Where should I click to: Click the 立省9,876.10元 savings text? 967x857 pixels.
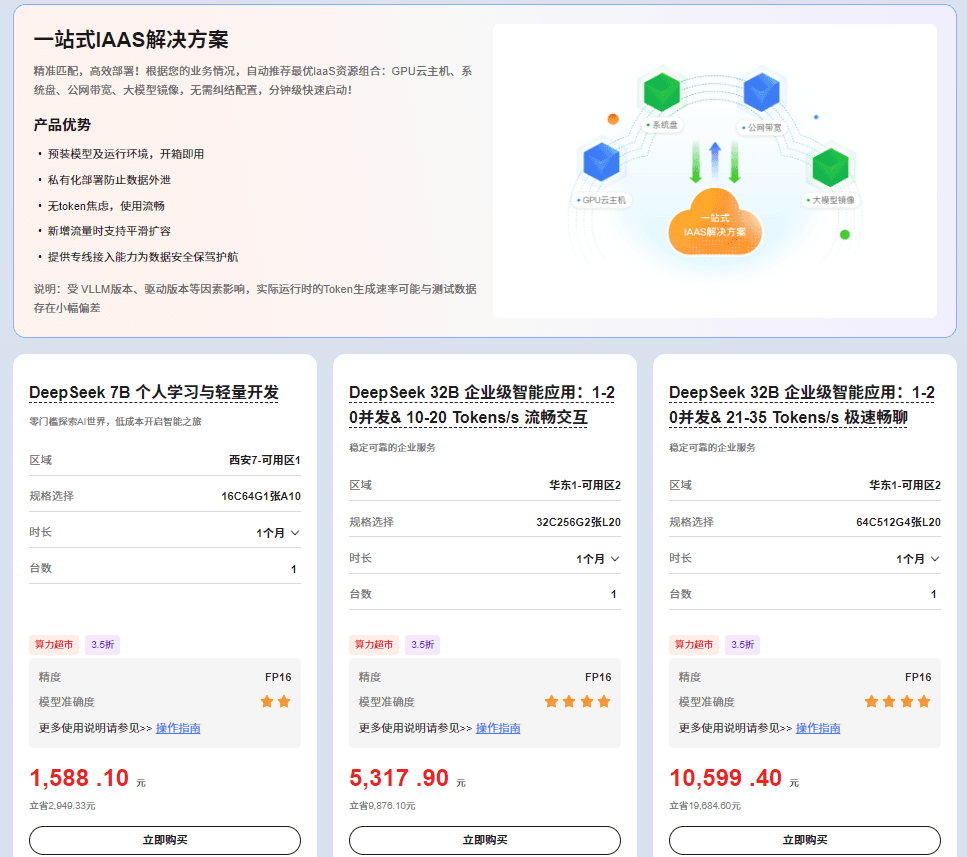tap(382, 806)
